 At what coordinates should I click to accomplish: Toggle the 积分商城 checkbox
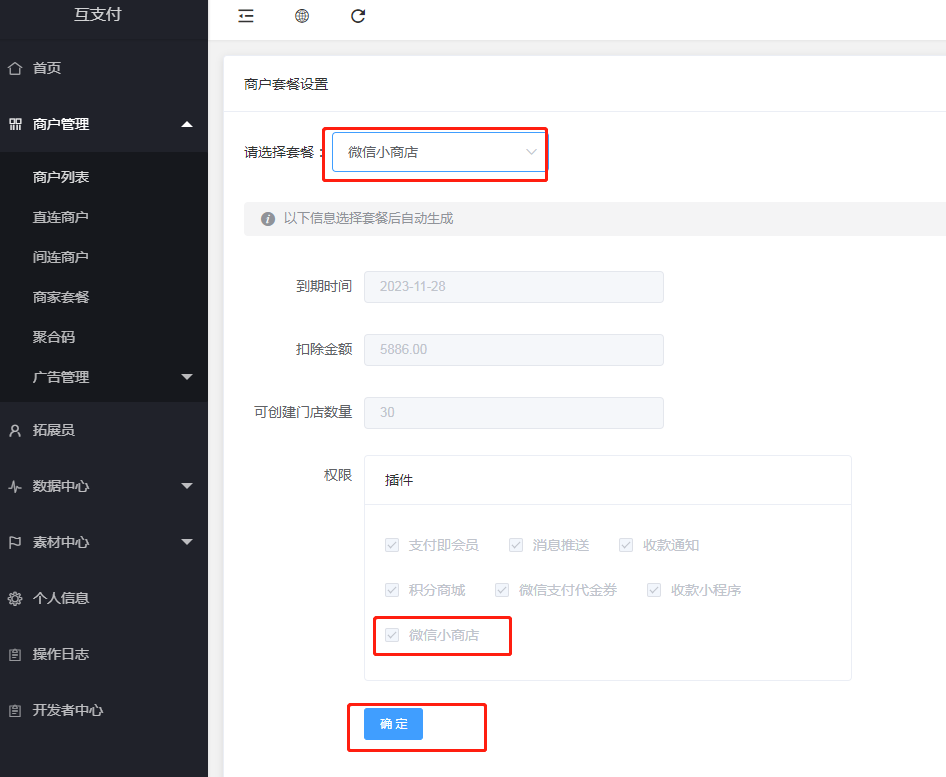(x=392, y=590)
